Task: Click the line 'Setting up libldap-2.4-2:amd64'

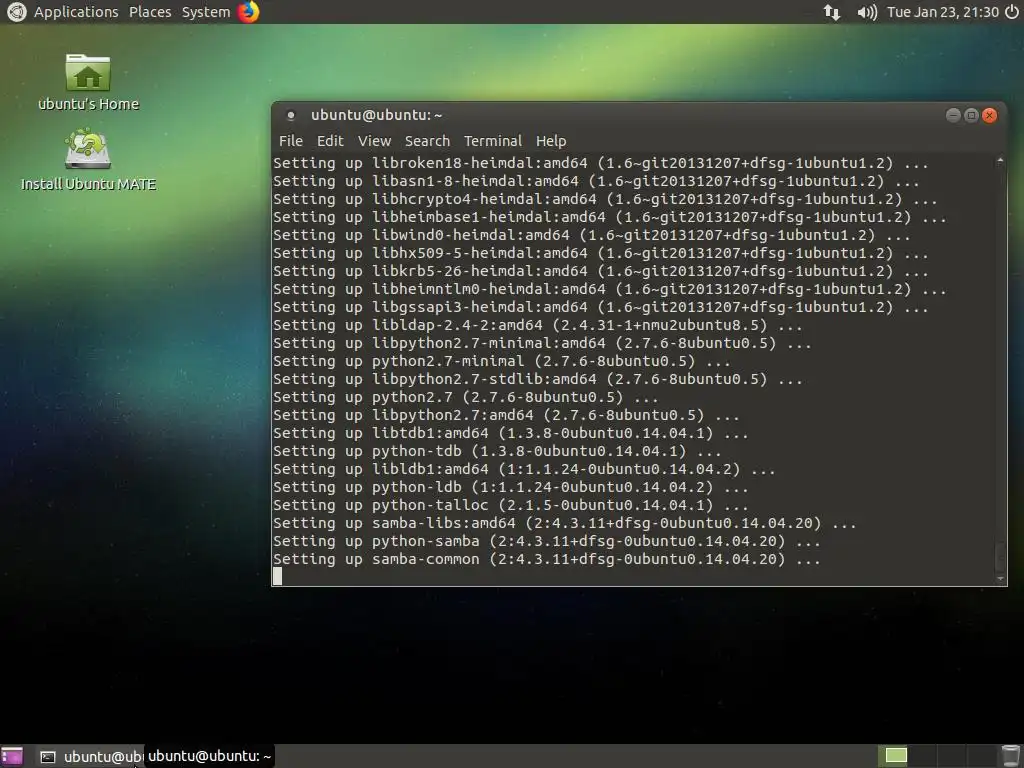Action: coord(537,325)
